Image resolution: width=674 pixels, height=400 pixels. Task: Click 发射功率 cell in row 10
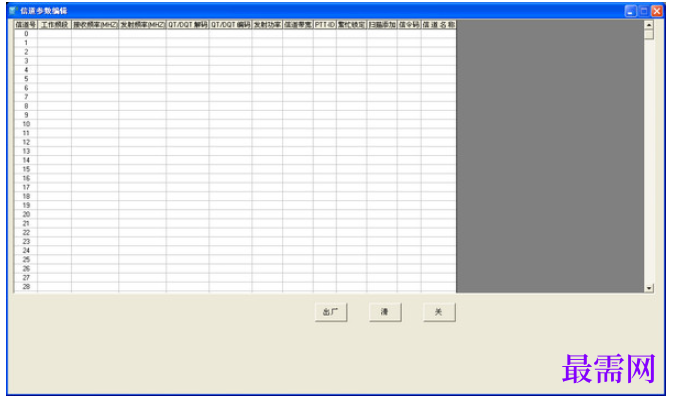267,124
